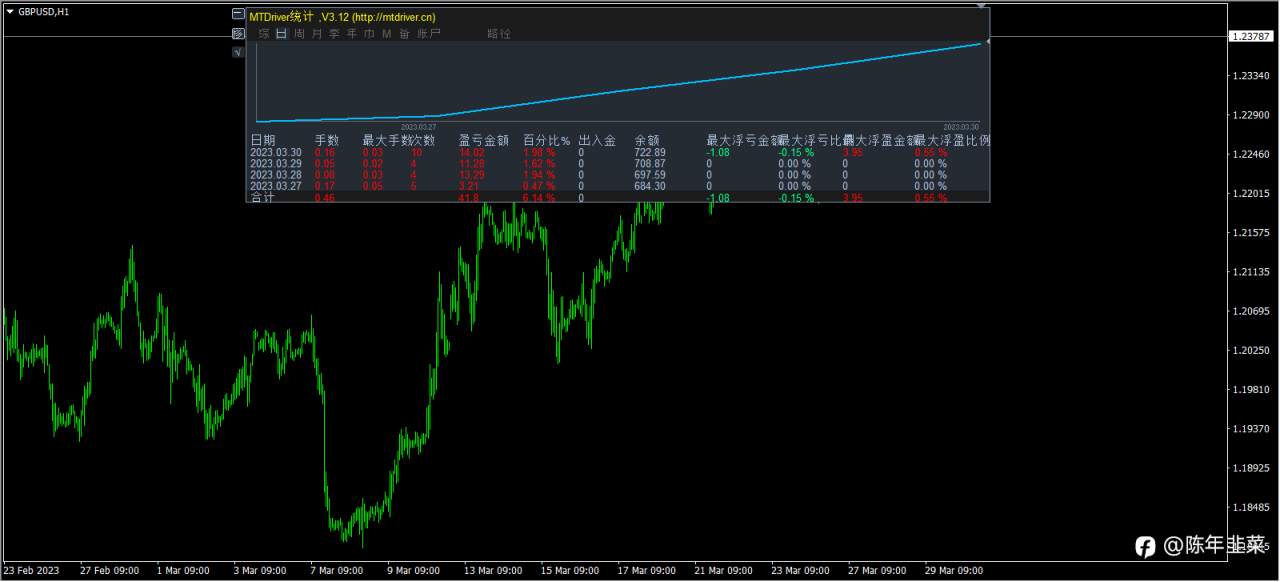
Task: Click total profit 41.8
Action: [x=469, y=198]
